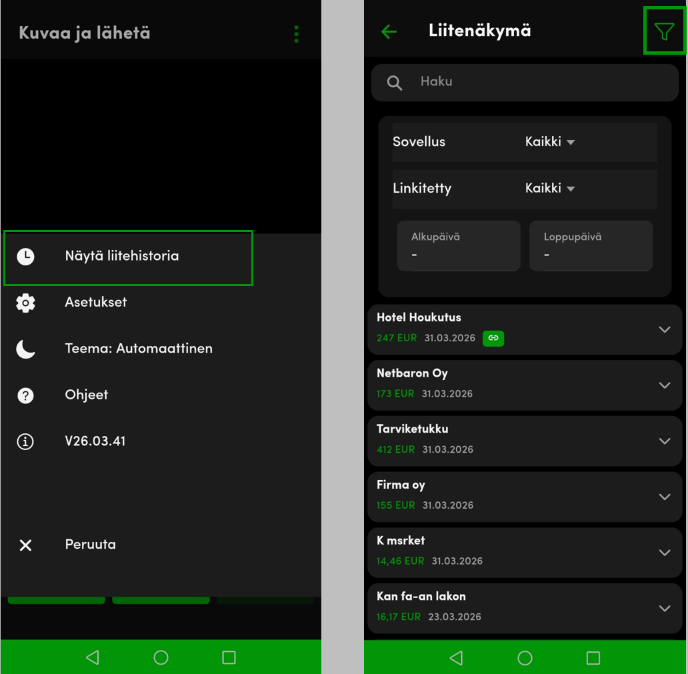
Task: Click the gear icon beside Asetukset
Action: [26, 303]
